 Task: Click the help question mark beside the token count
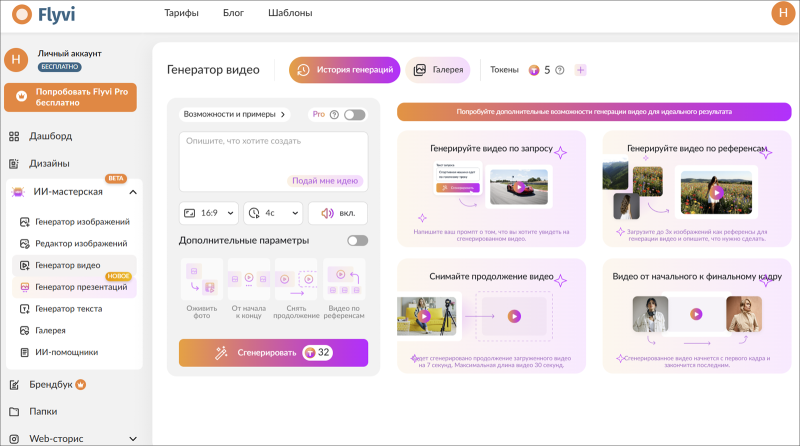point(560,70)
